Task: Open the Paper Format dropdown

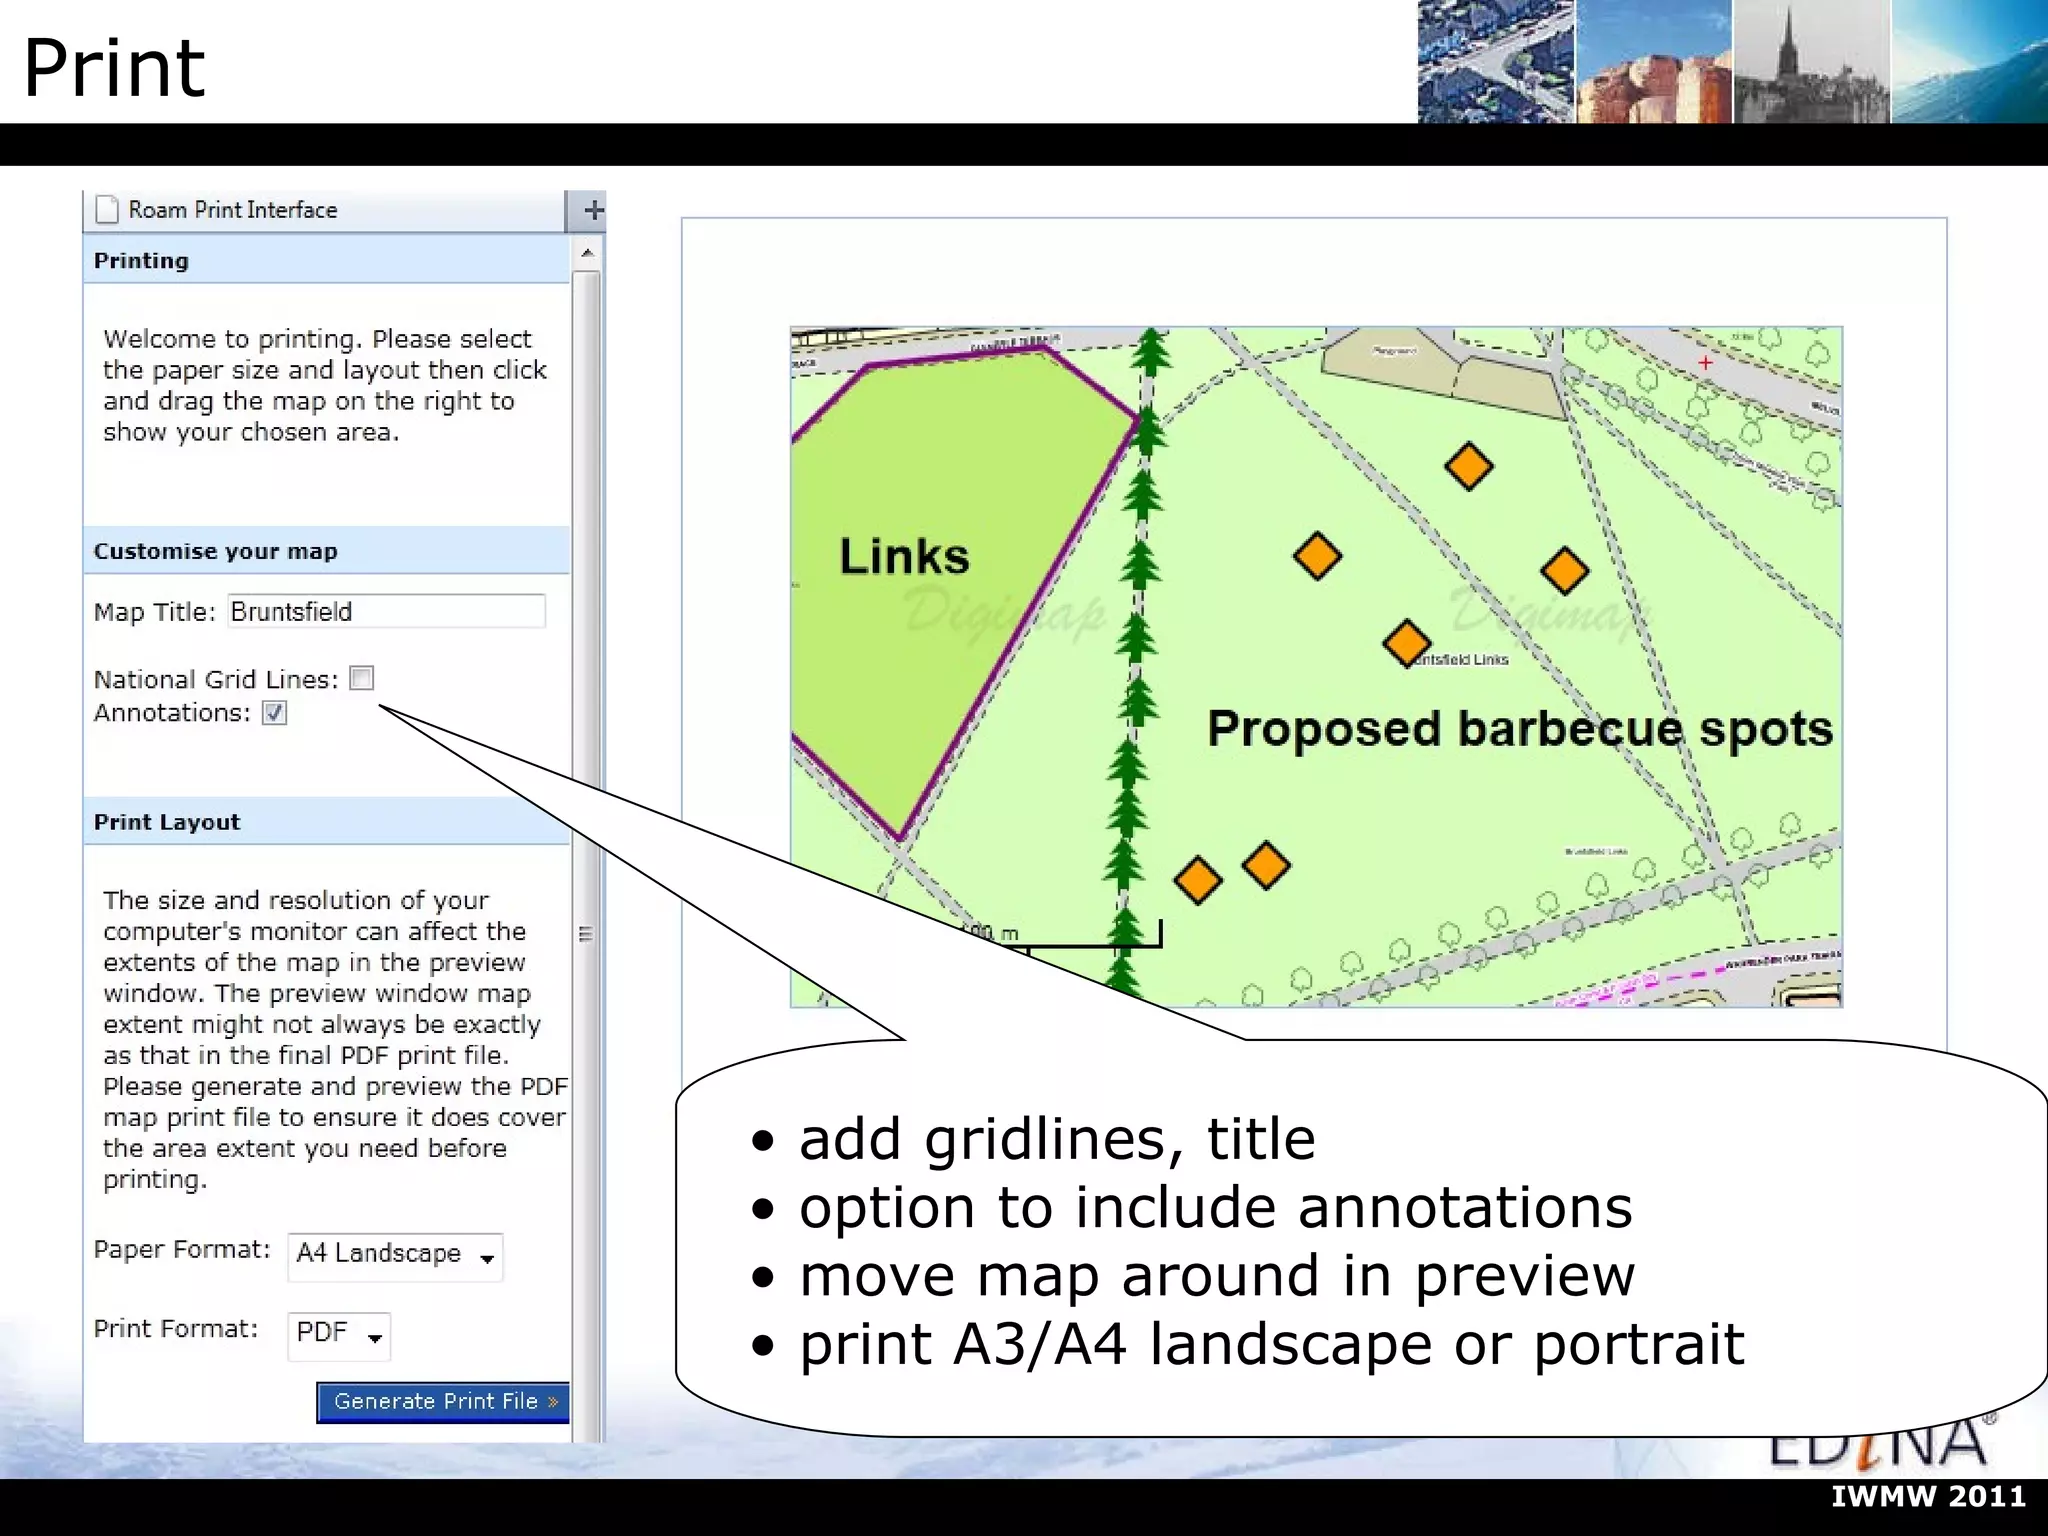Action: point(395,1256)
